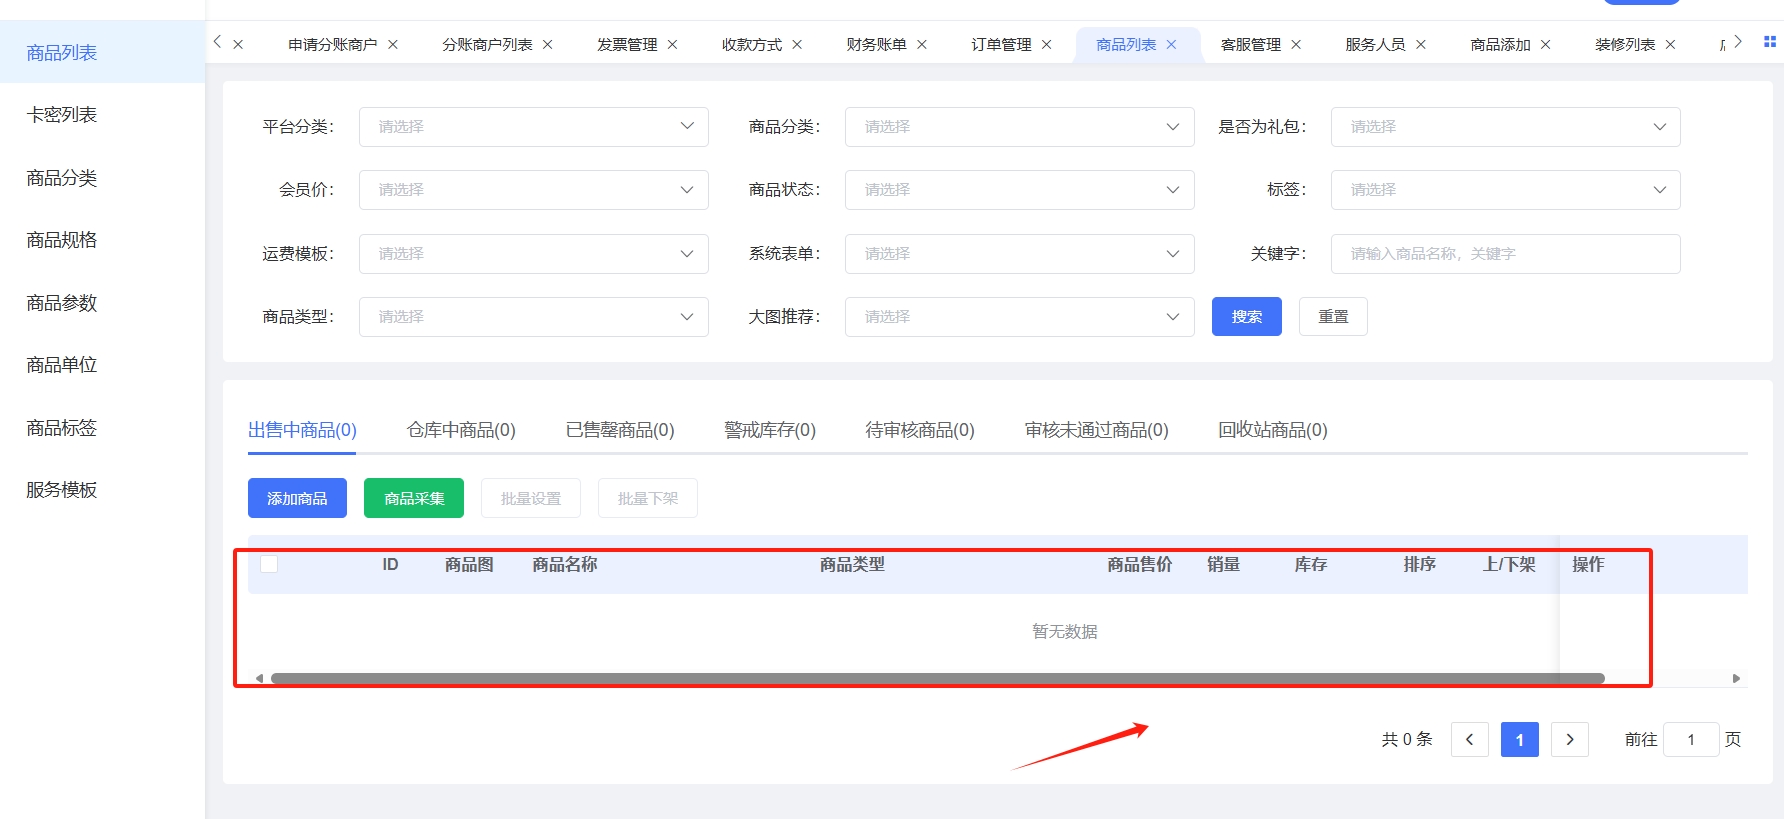Viewport: 1784px width, 819px height.
Task: Click the horizontal scrollbar under the table
Action: pyautogui.click(x=937, y=679)
